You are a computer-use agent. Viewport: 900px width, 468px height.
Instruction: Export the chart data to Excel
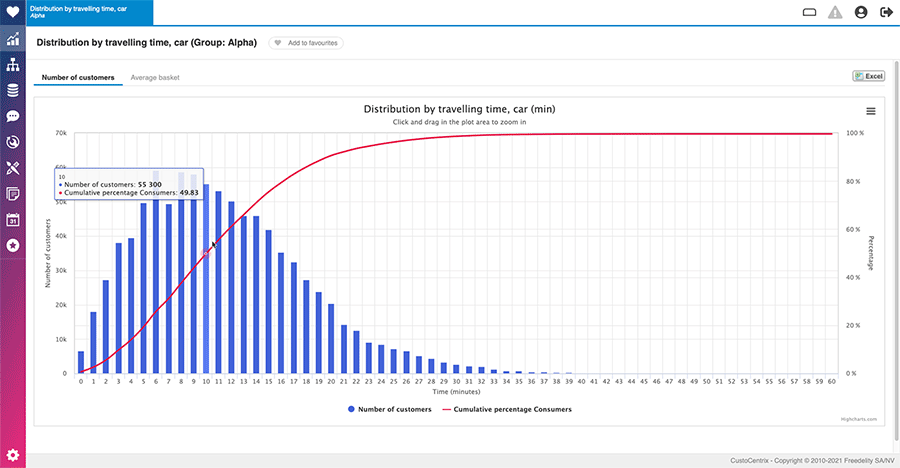point(867,76)
